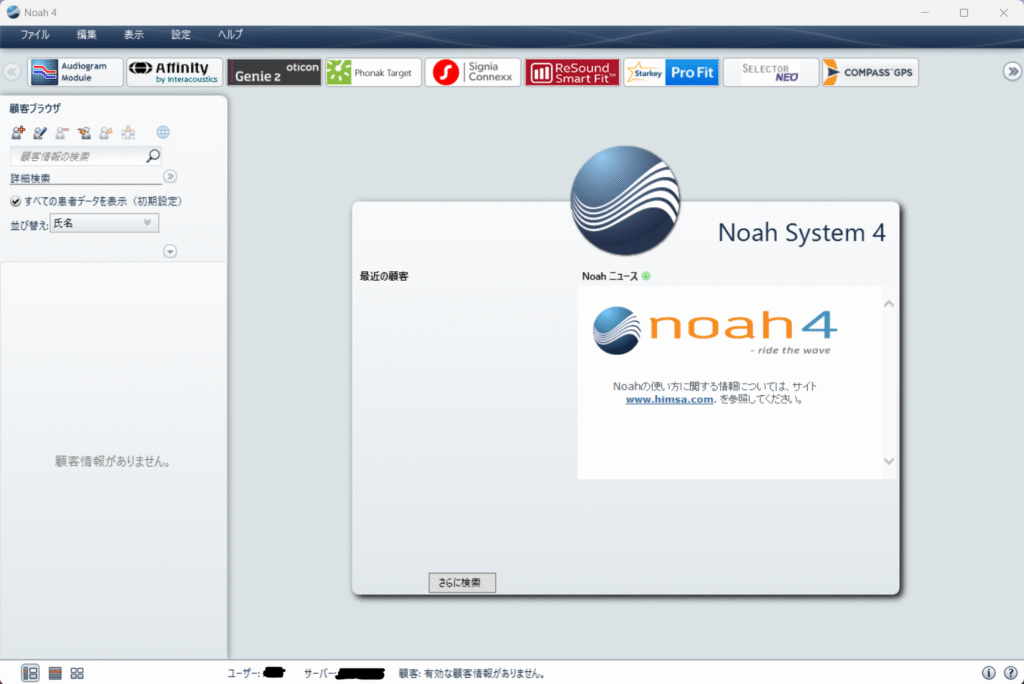1024x684 pixels.
Task: Expand the 詳細検索 advanced search section
Action: (170, 176)
